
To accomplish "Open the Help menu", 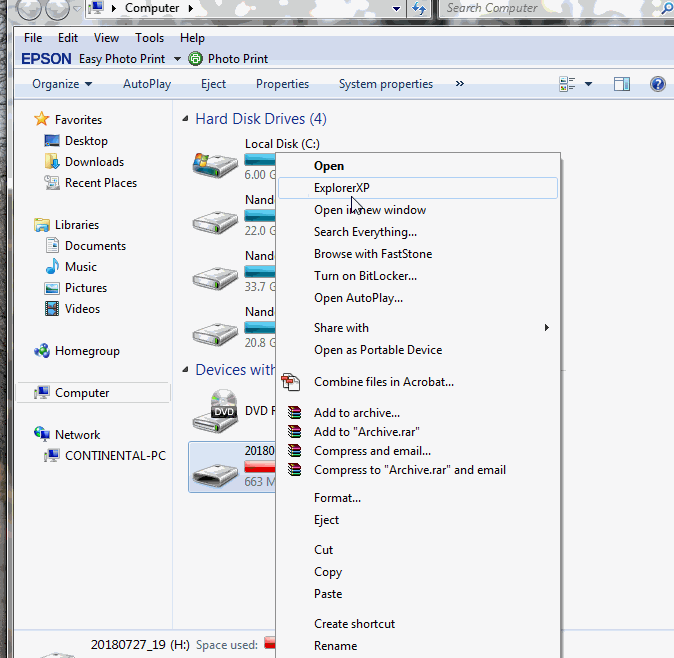I will (x=192, y=38).
